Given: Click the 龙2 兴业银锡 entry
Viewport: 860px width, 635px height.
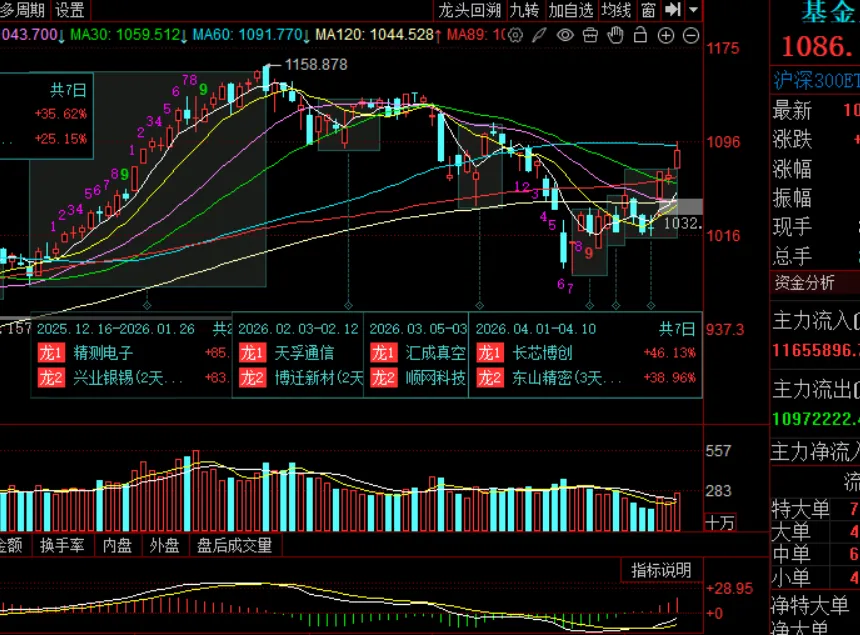Looking at the screenshot, I should pyautogui.click(x=132, y=378).
